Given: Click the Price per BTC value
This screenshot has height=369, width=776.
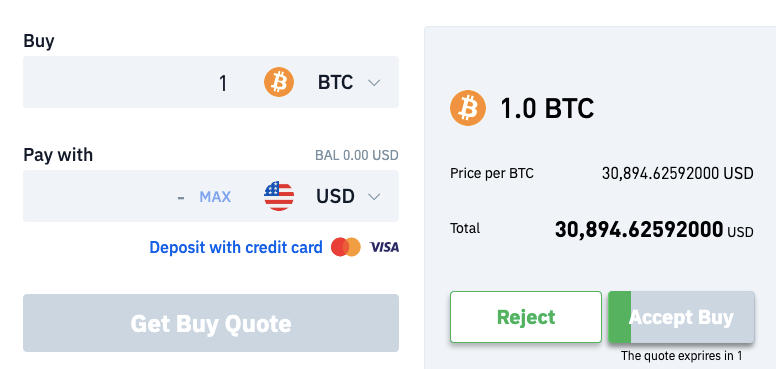Looking at the screenshot, I should coord(678,174).
